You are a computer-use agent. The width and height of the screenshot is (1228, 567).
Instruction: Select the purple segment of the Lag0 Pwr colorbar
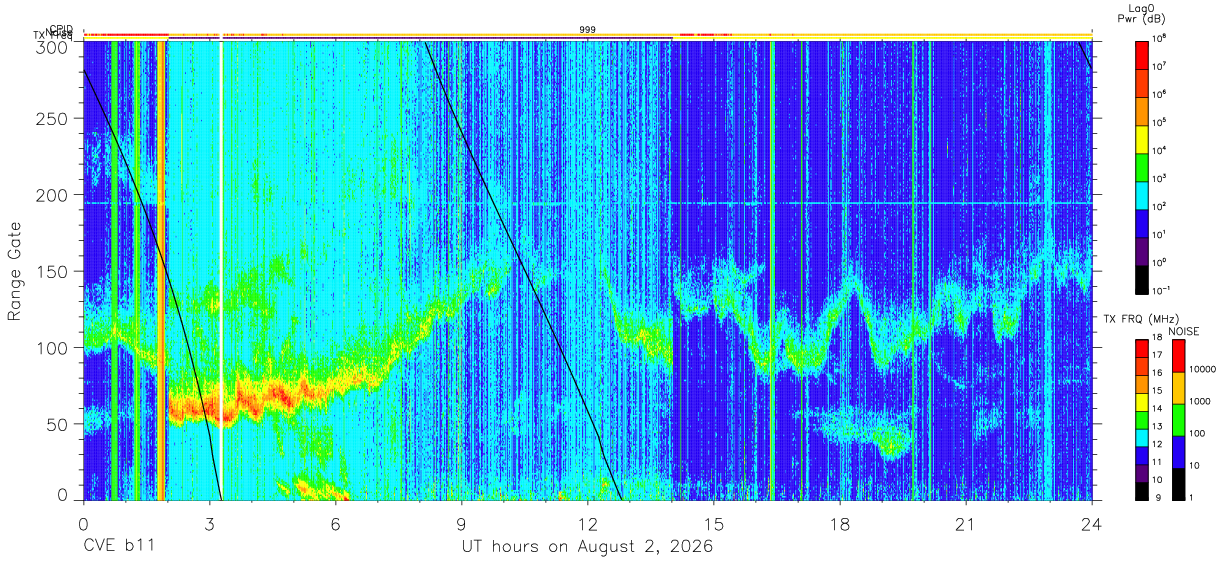pos(1141,252)
